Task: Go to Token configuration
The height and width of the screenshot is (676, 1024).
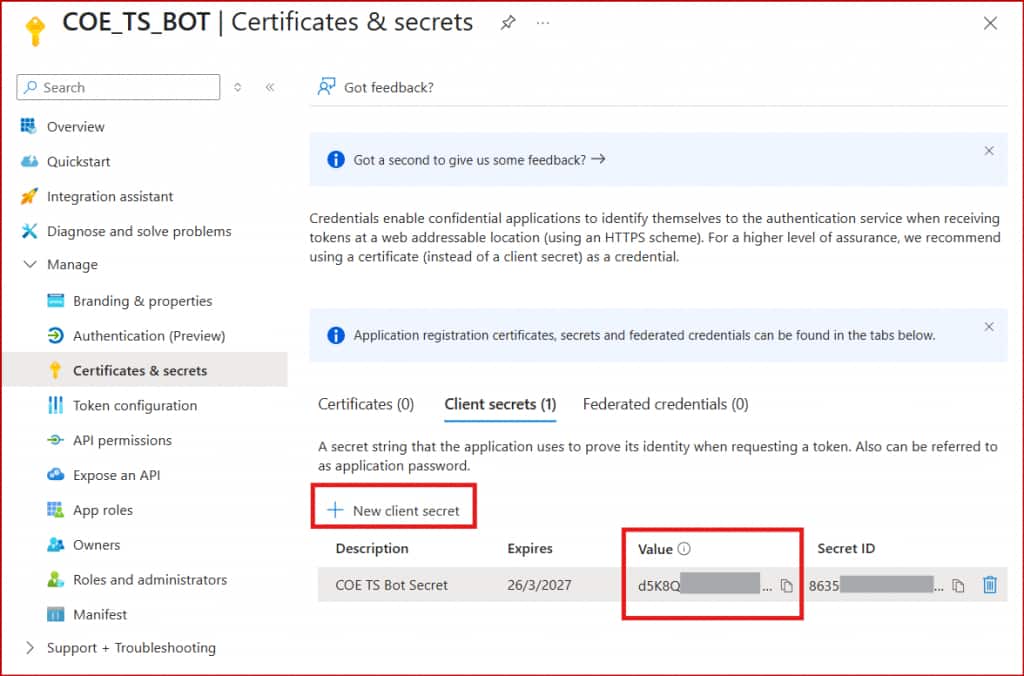Action: pos(135,405)
